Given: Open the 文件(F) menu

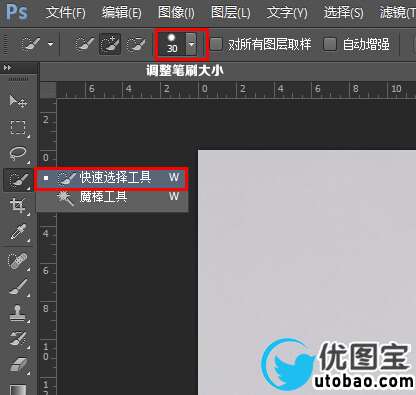Looking at the screenshot, I should (x=66, y=13).
